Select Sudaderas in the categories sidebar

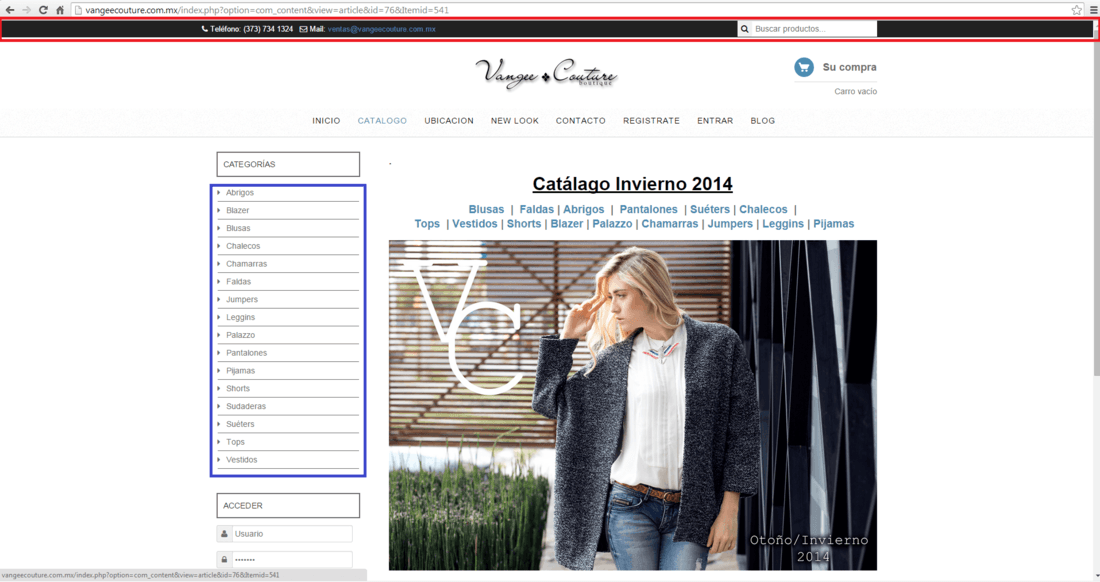[246, 406]
